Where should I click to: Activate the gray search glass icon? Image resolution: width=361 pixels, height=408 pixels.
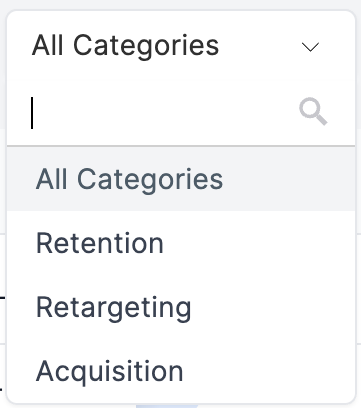[313, 112]
